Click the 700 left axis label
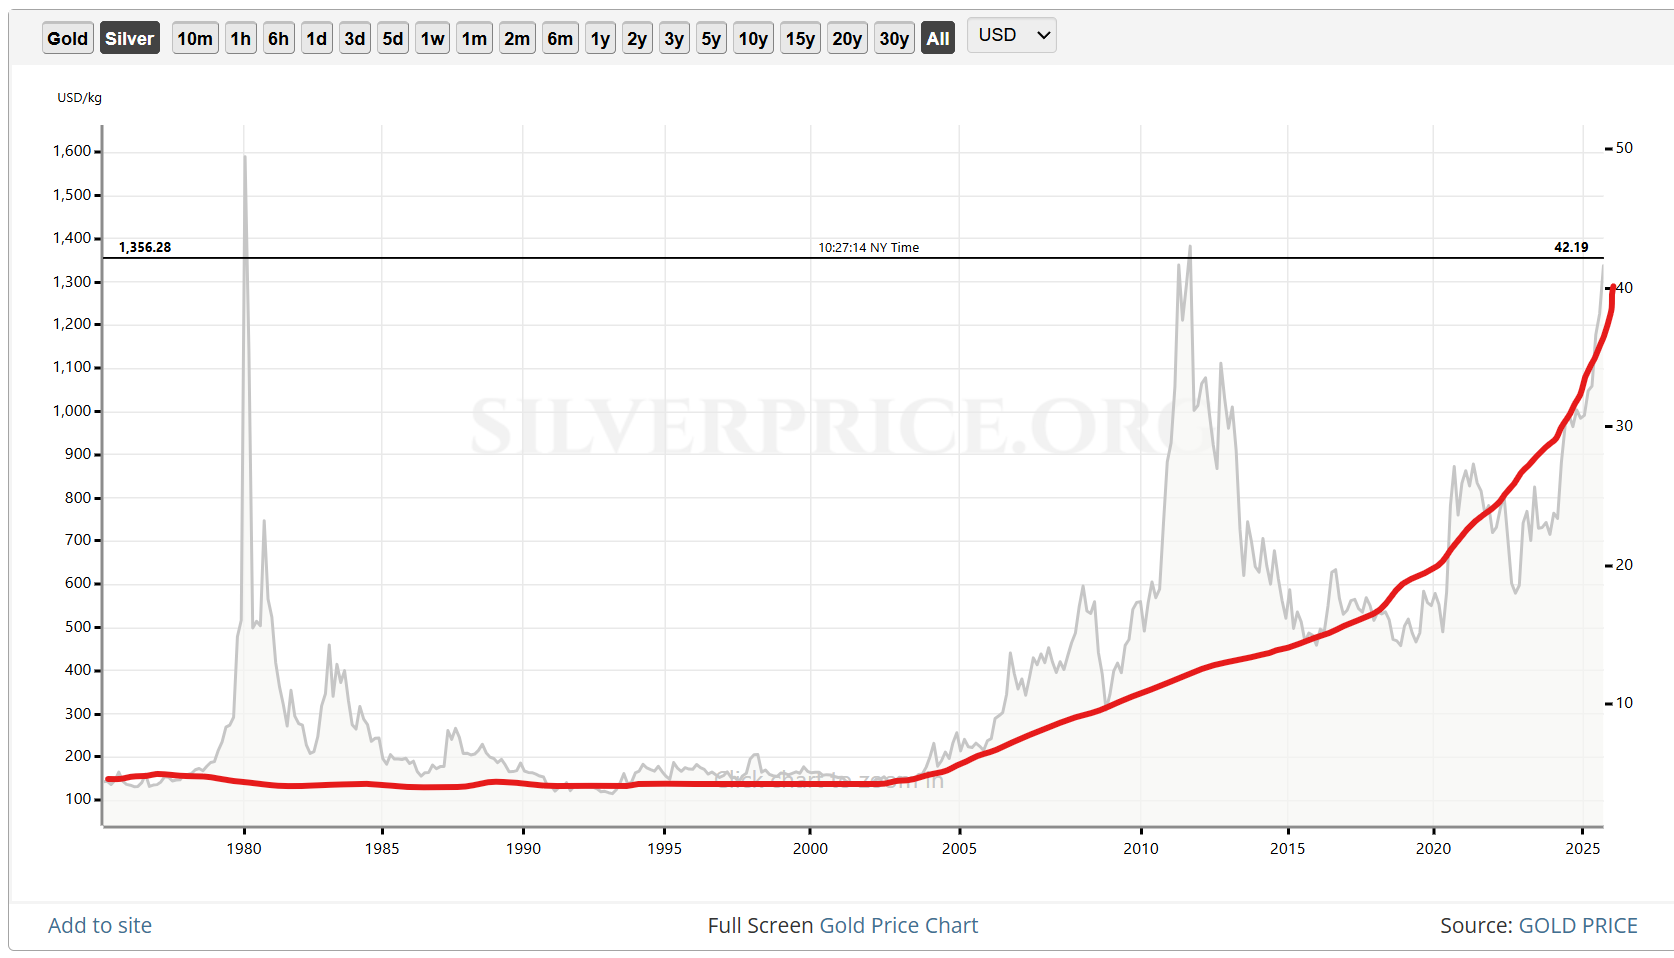 click(78, 540)
